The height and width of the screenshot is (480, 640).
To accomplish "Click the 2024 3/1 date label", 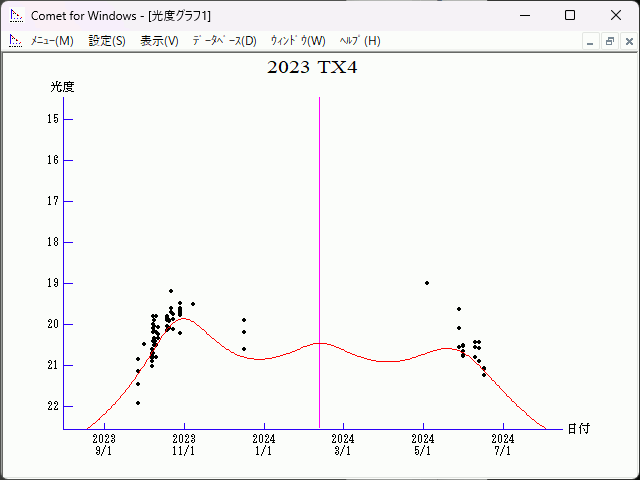I will pos(343,445).
